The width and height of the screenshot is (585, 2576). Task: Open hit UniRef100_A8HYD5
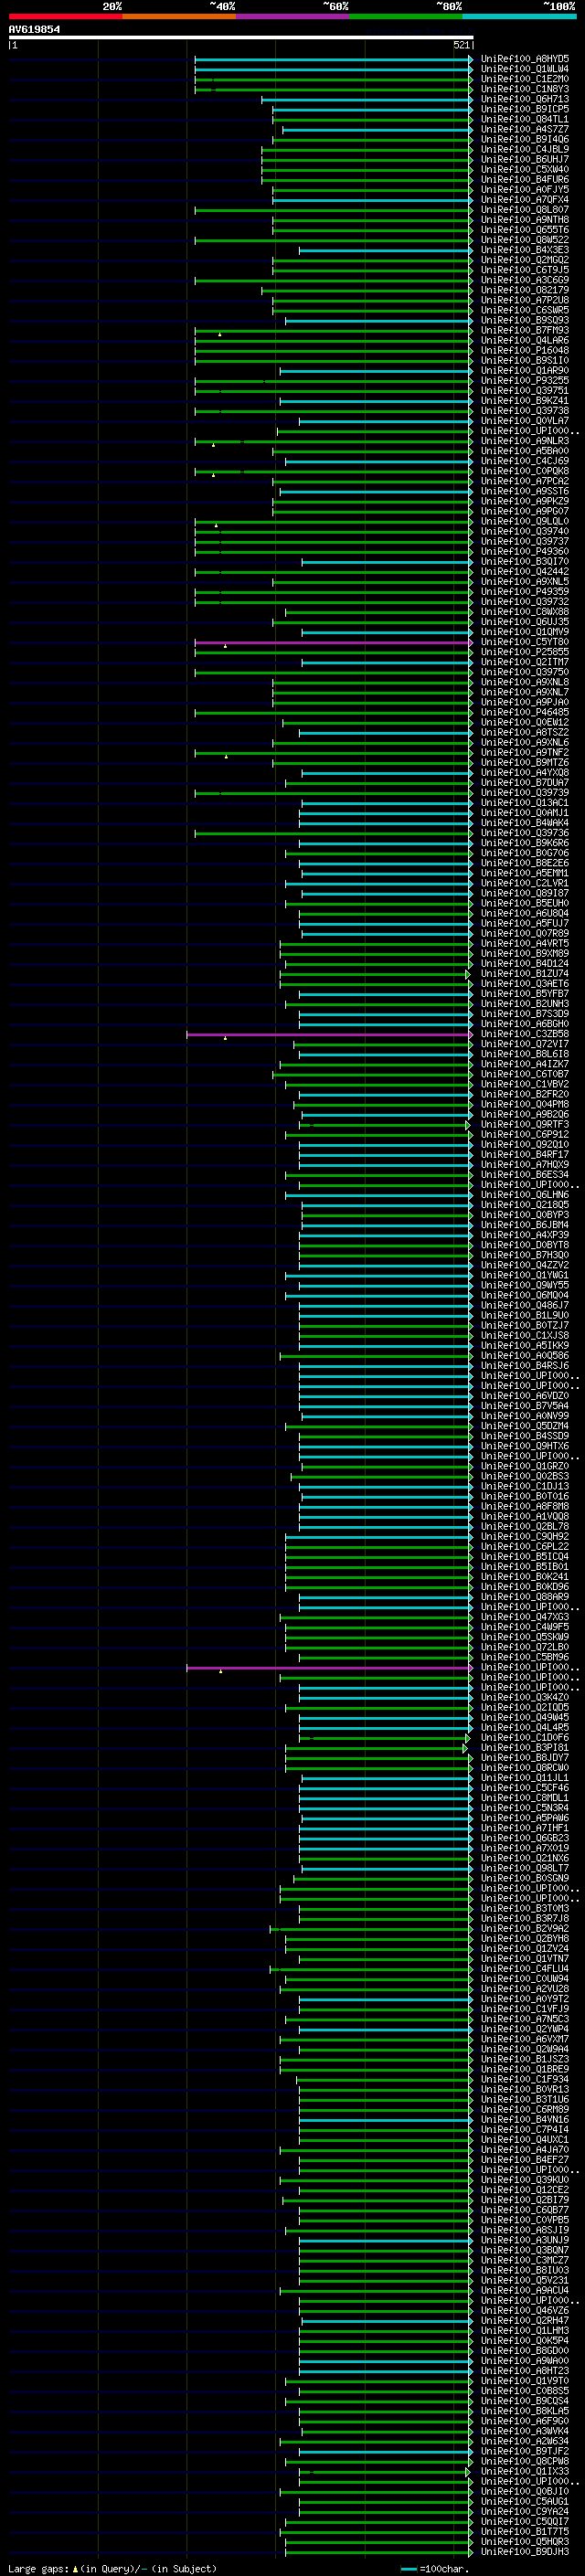[525, 59]
